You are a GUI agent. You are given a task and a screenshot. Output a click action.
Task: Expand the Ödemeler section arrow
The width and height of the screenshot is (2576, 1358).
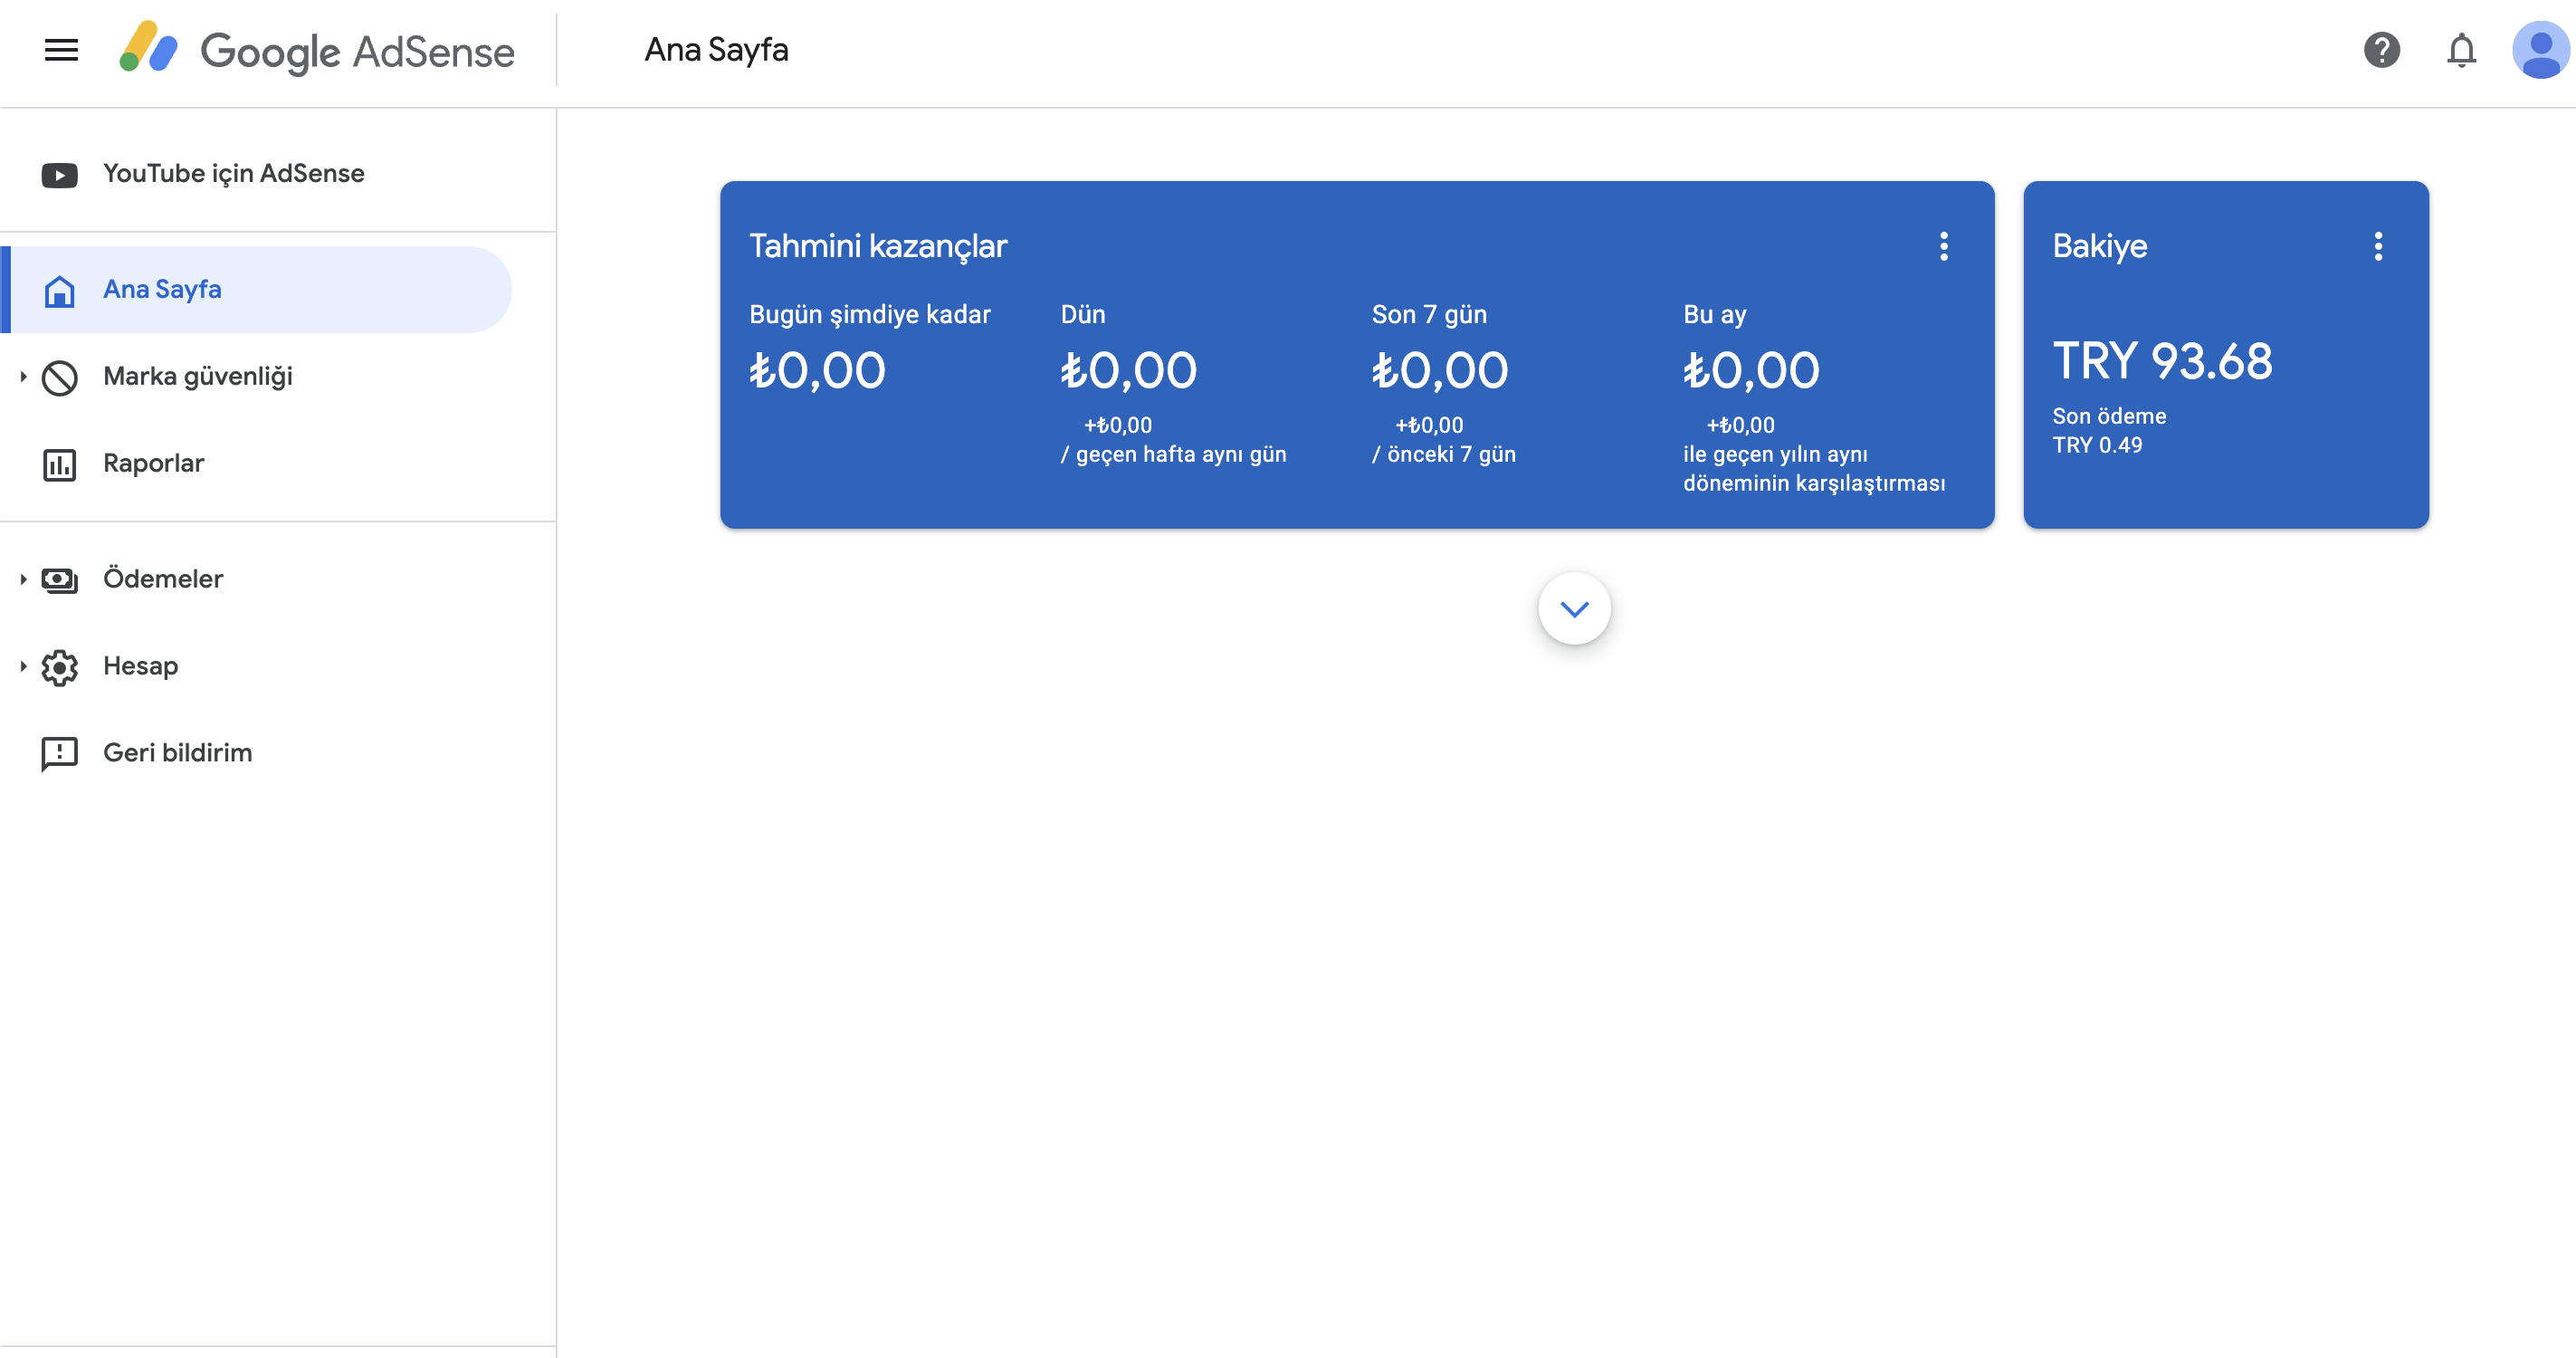click(x=23, y=579)
